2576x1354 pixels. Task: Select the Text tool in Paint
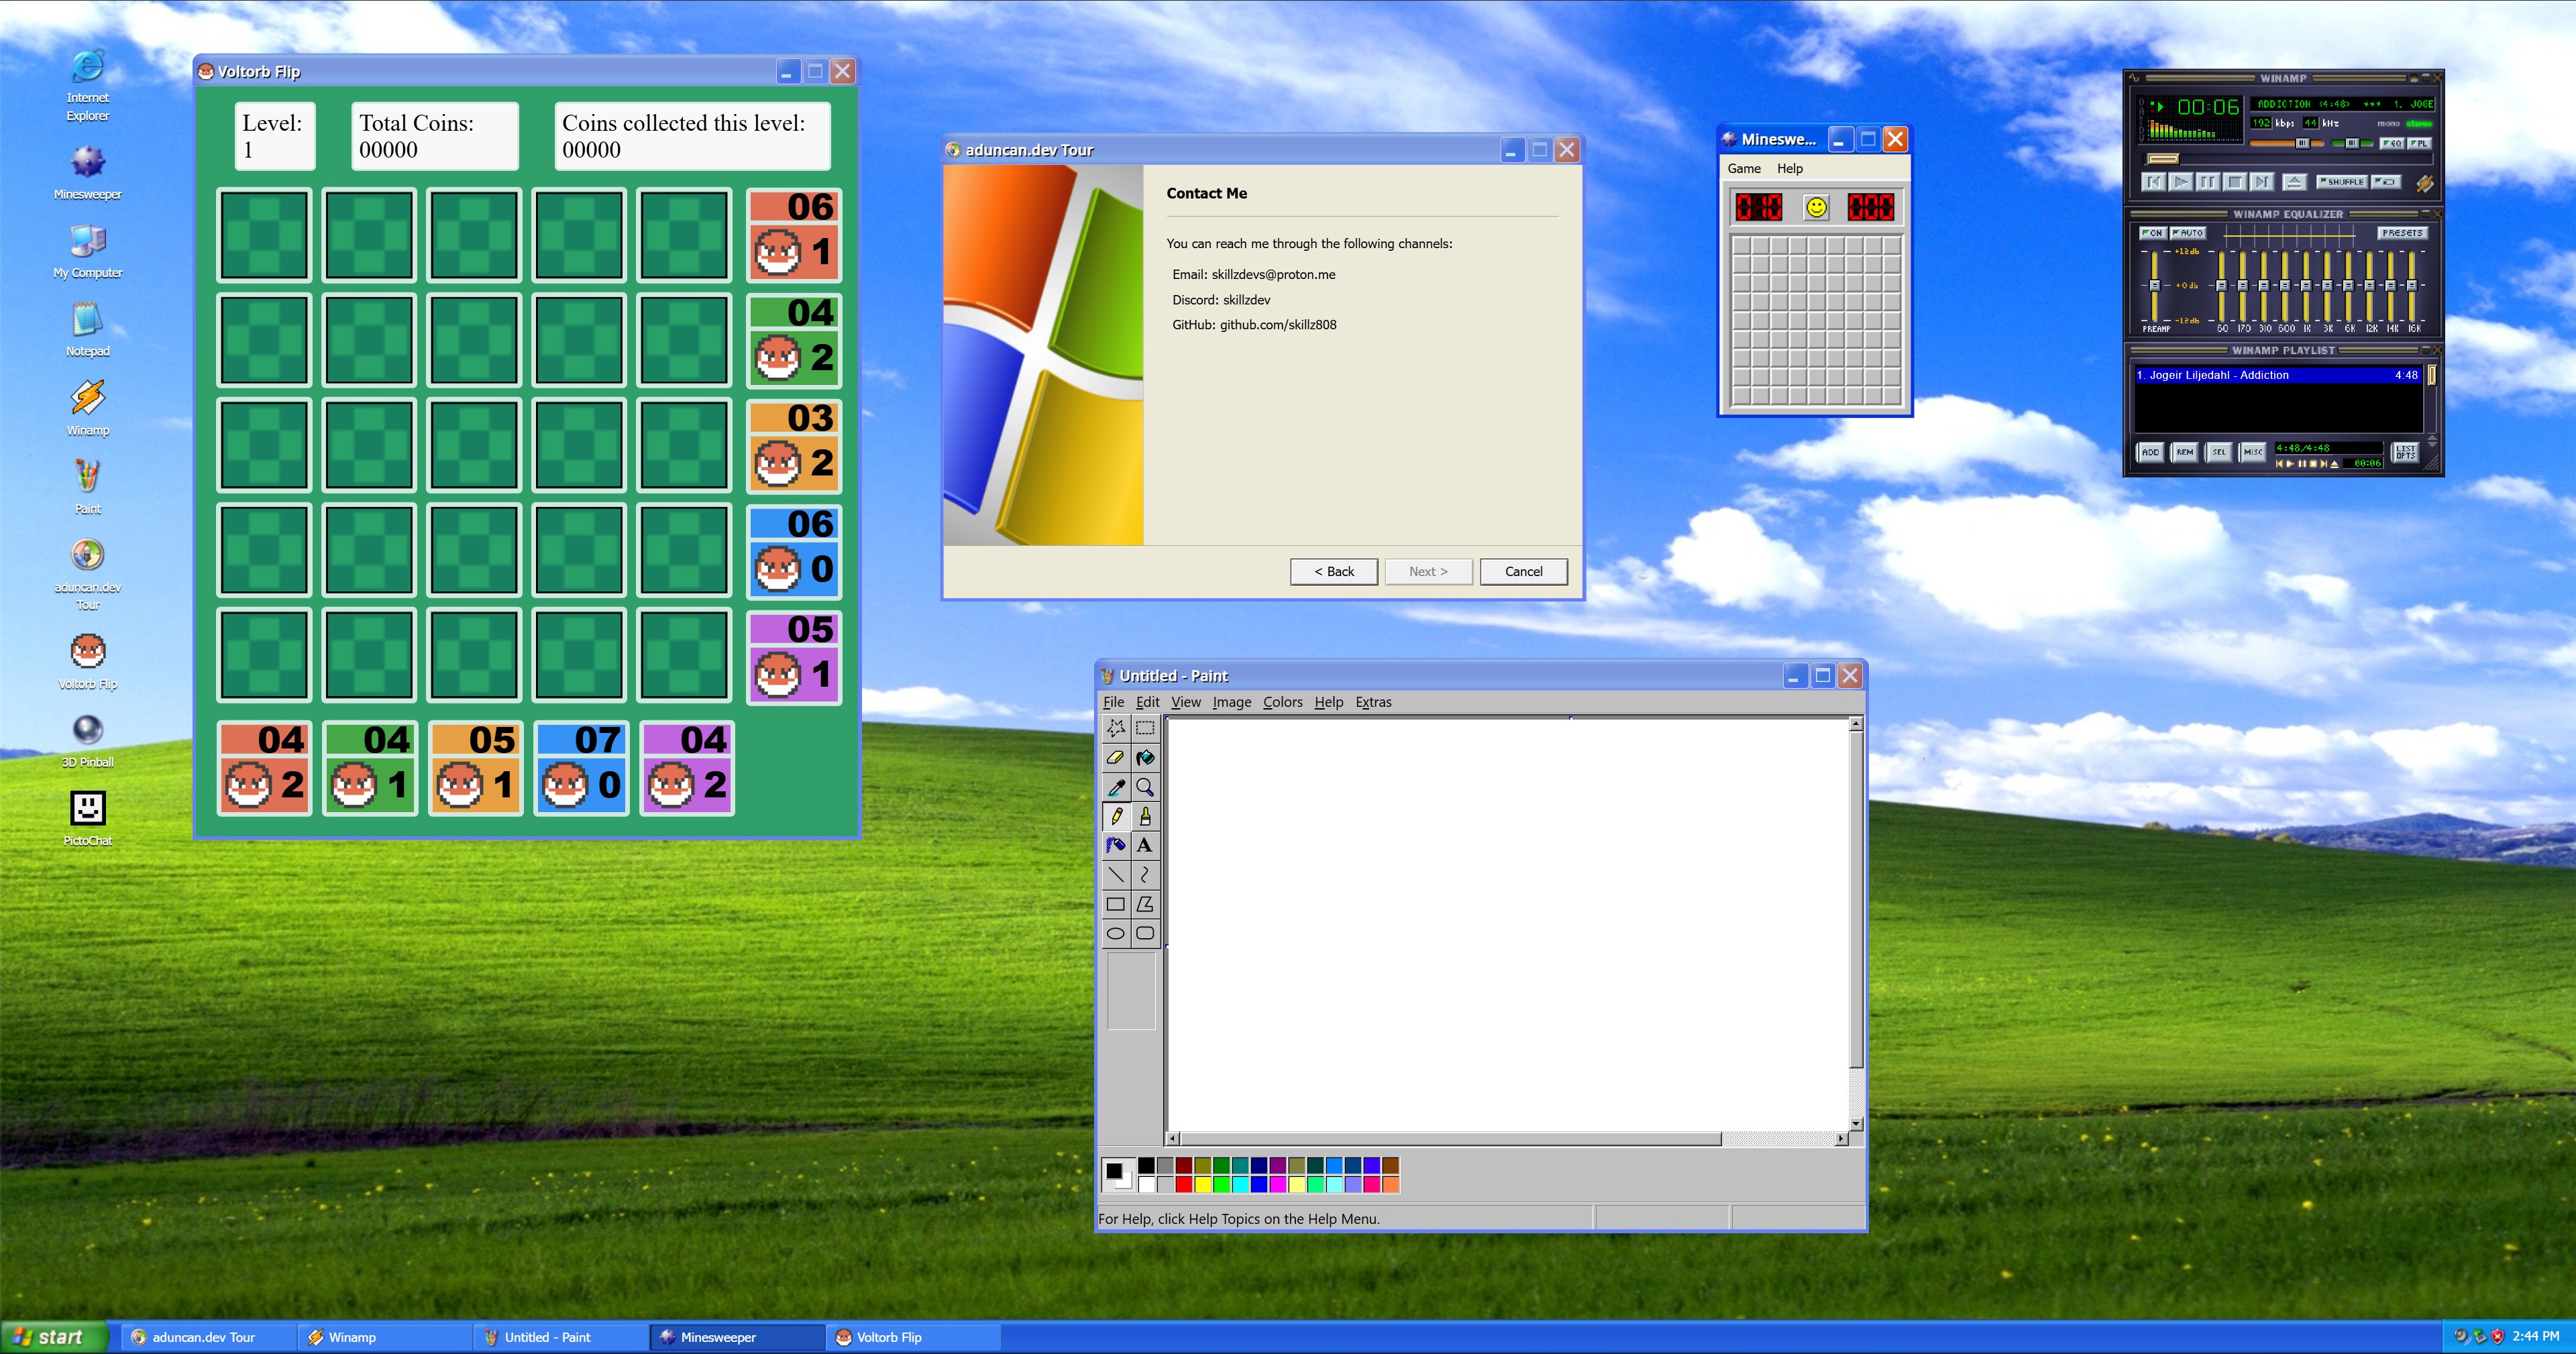tap(1146, 845)
